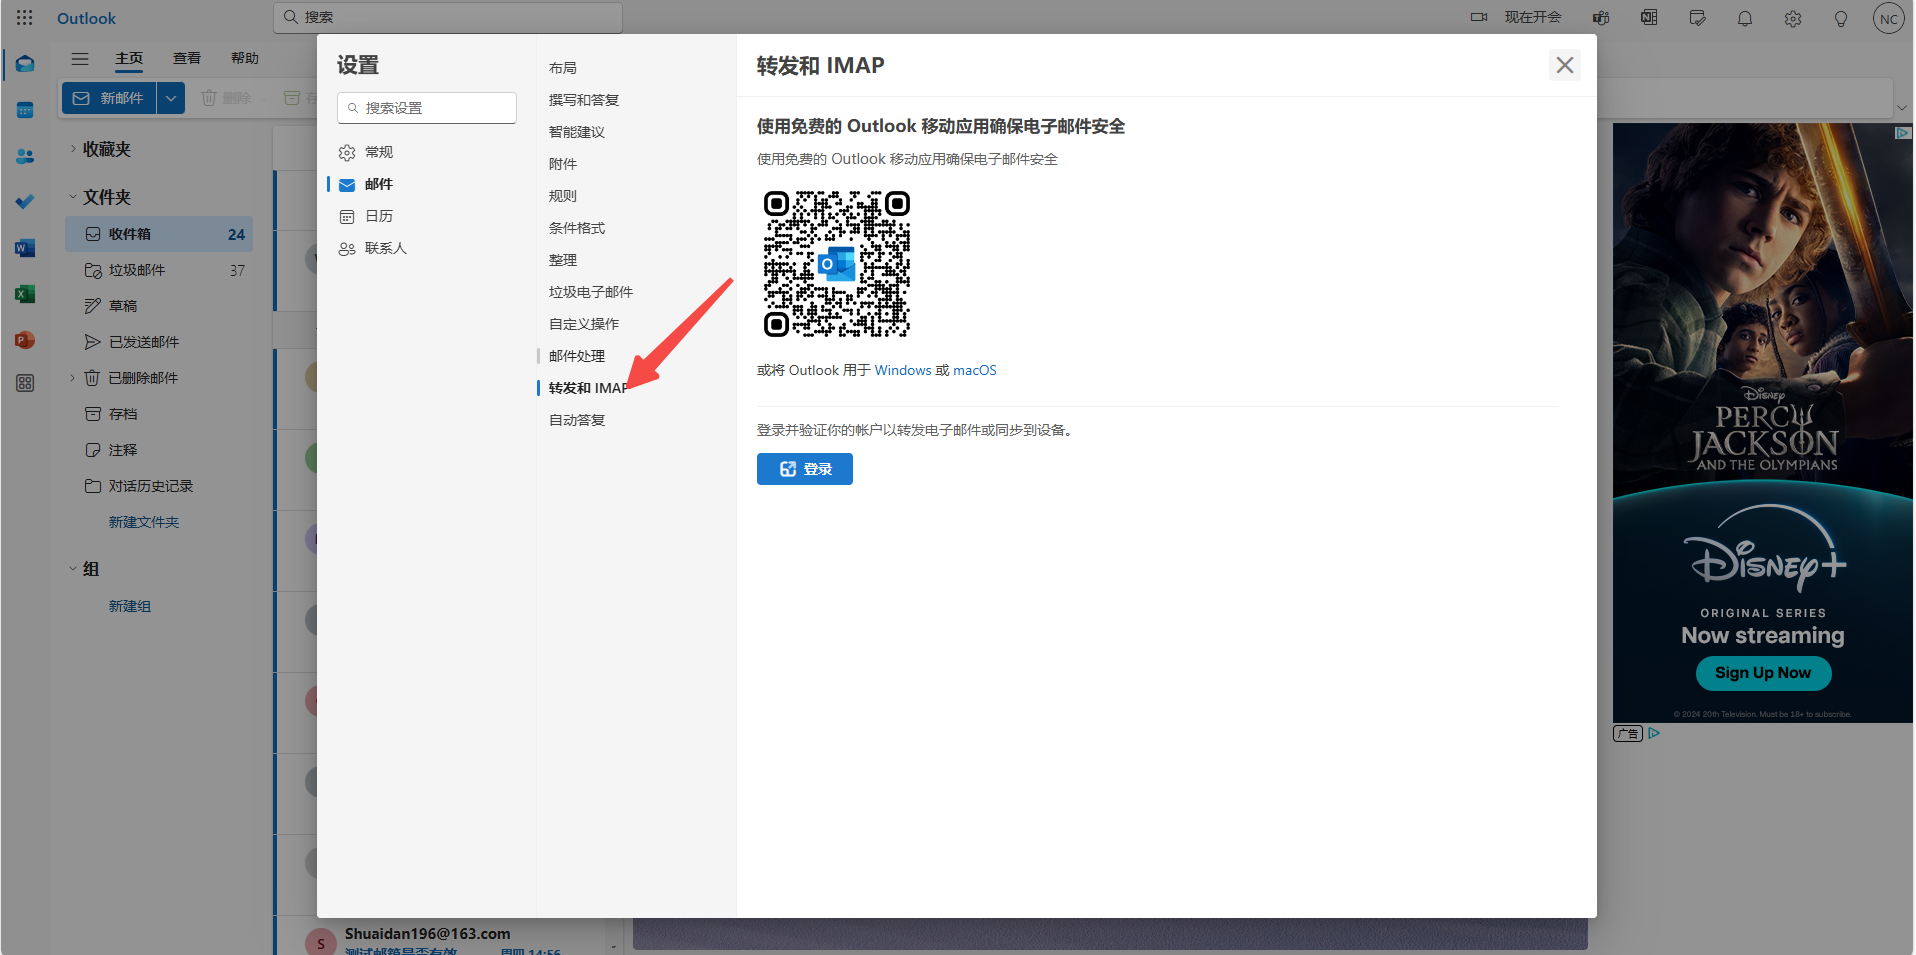Image resolution: width=1916 pixels, height=955 pixels.
Task: Click the AdChoices icon below the ad
Action: pyautogui.click(x=1654, y=733)
